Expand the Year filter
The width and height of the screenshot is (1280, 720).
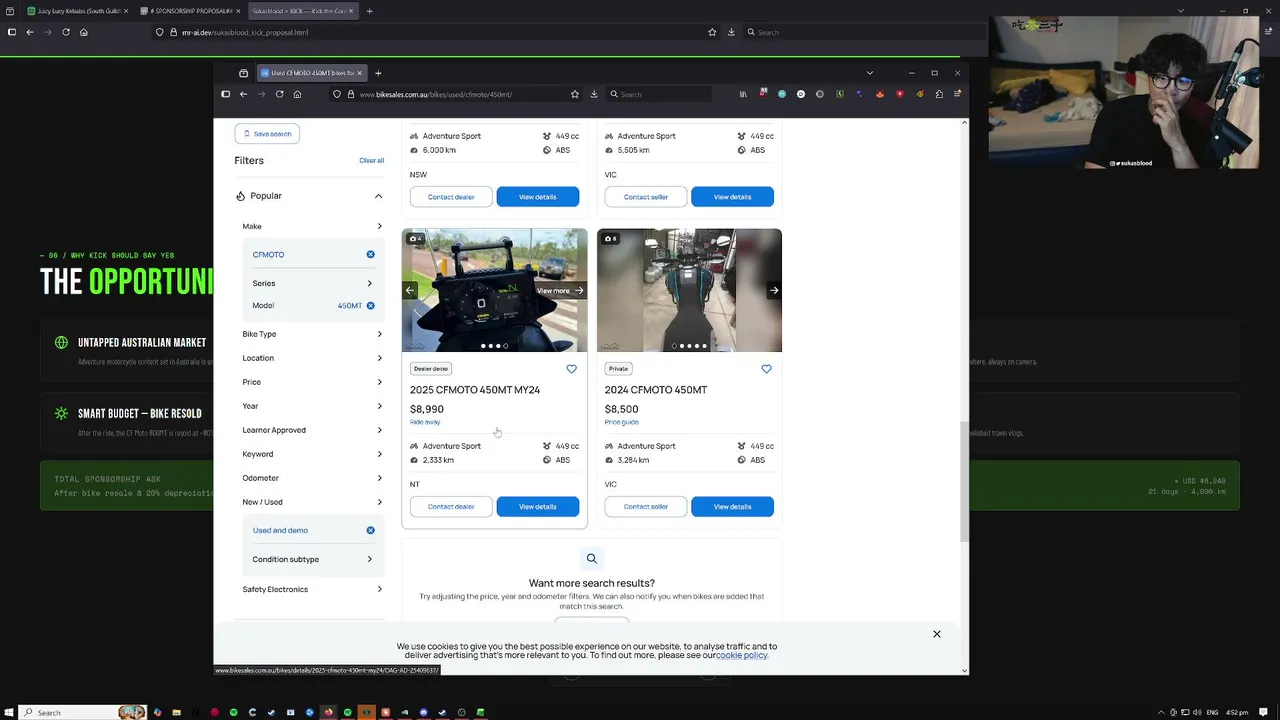tap(311, 406)
